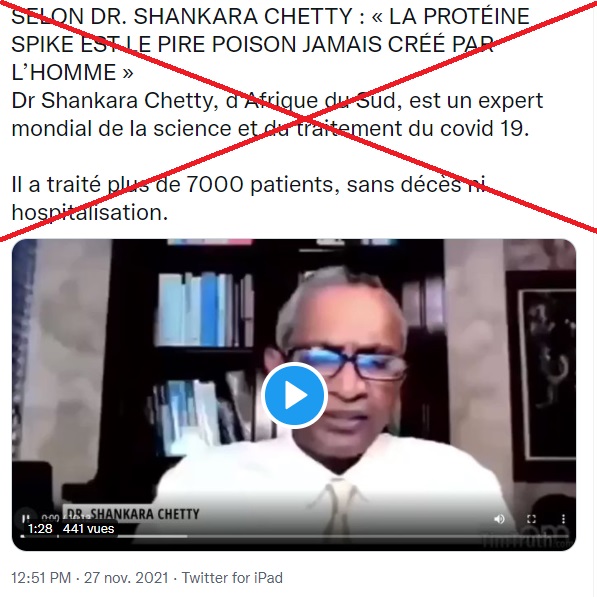Mute the video with speaker icon
This screenshot has width=597, height=597.
(x=499, y=519)
